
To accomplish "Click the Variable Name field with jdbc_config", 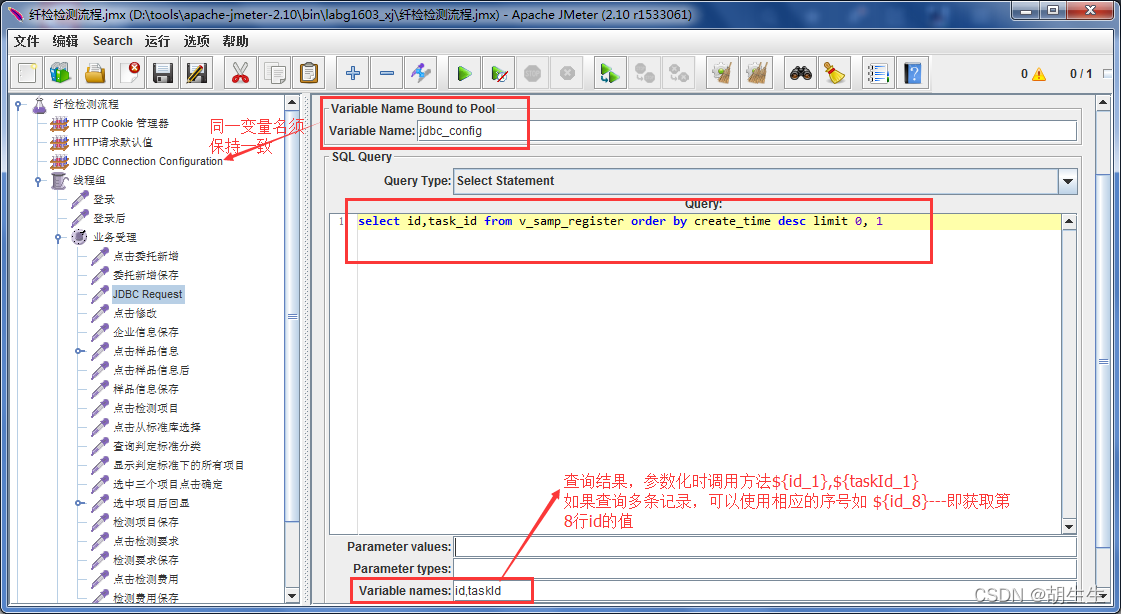I will [x=746, y=131].
